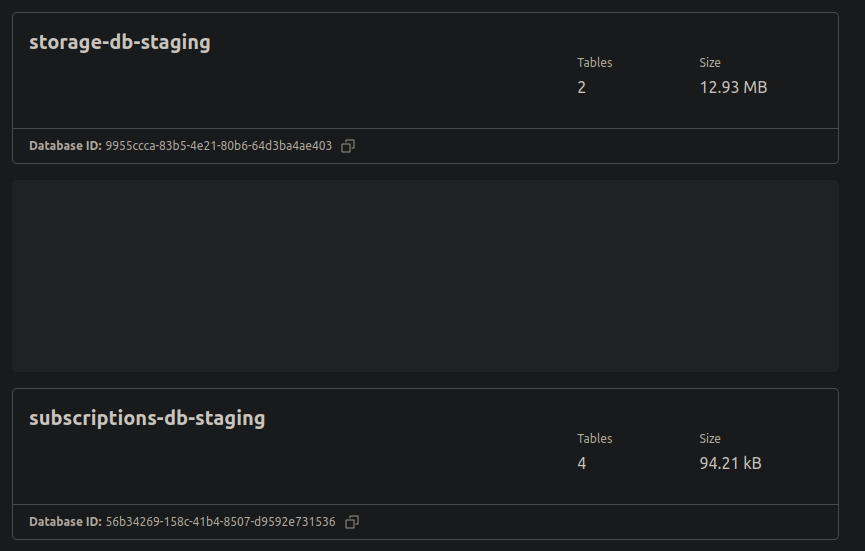Click the Size label in storage-db-staging card
The height and width of the screenshot is (551, 865).
[710, 63]
